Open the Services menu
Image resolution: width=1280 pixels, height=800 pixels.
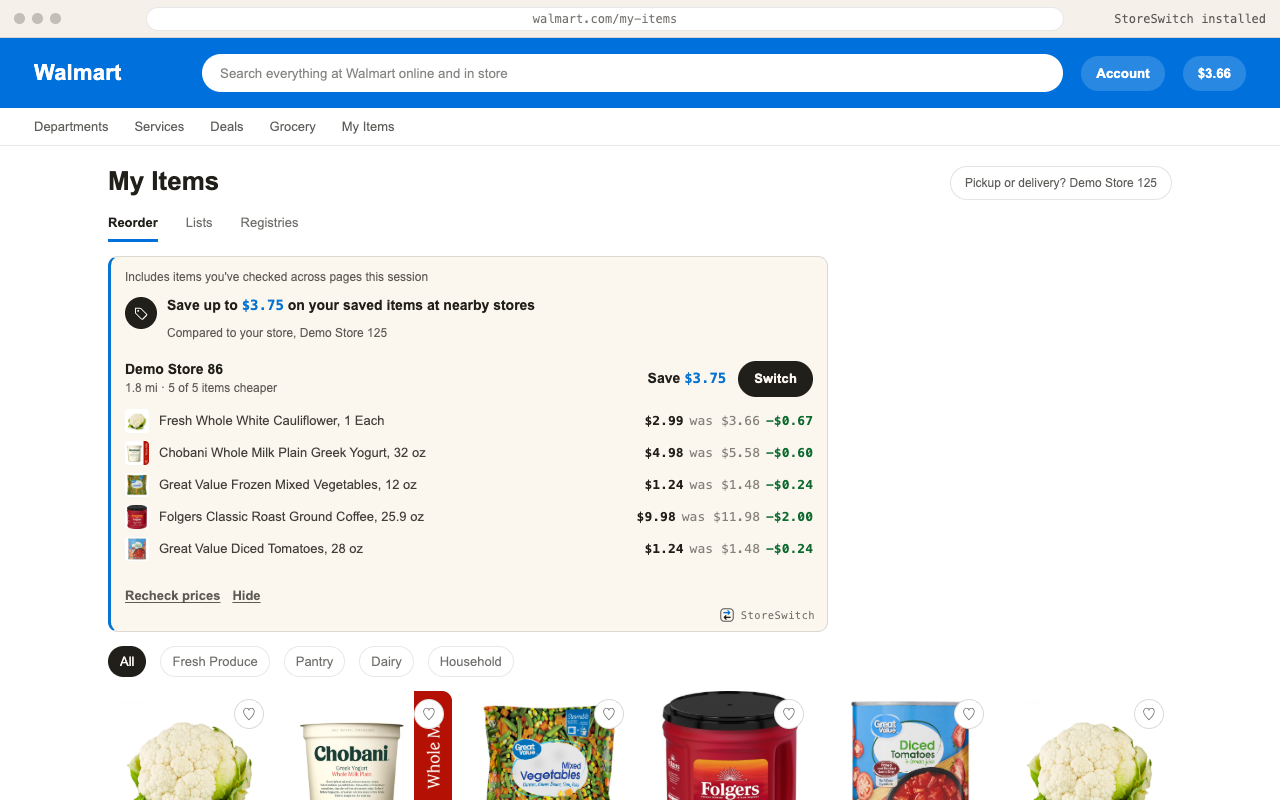159,127
